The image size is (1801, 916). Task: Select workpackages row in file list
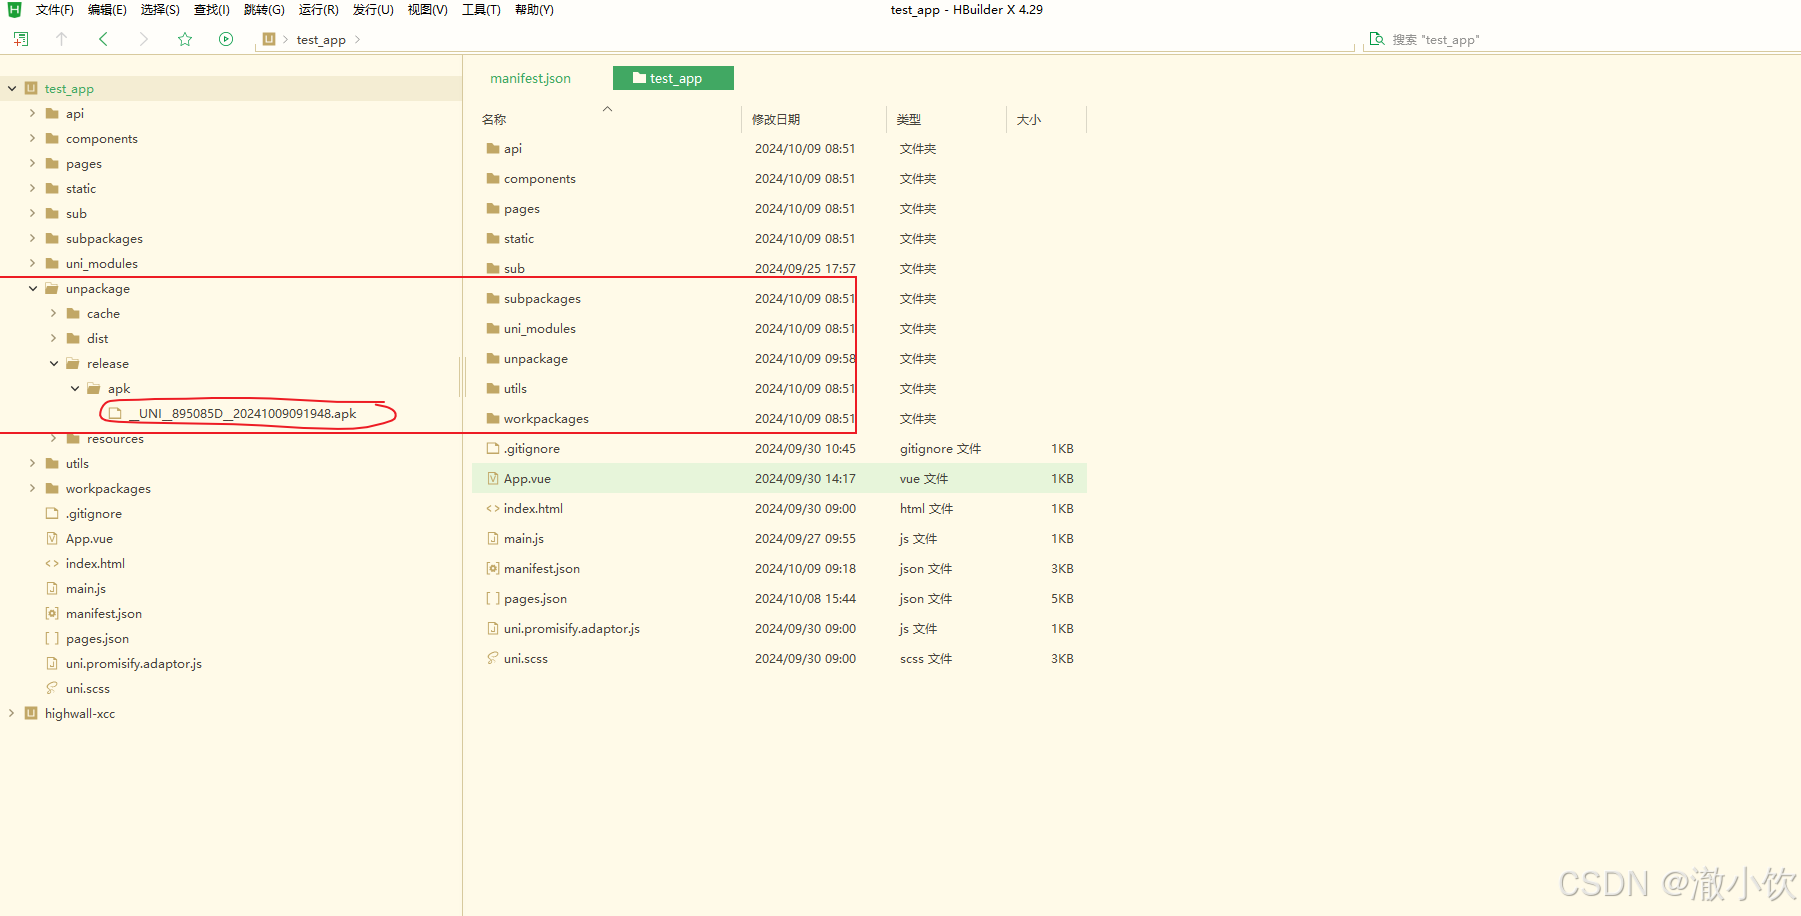coord(779,418)
